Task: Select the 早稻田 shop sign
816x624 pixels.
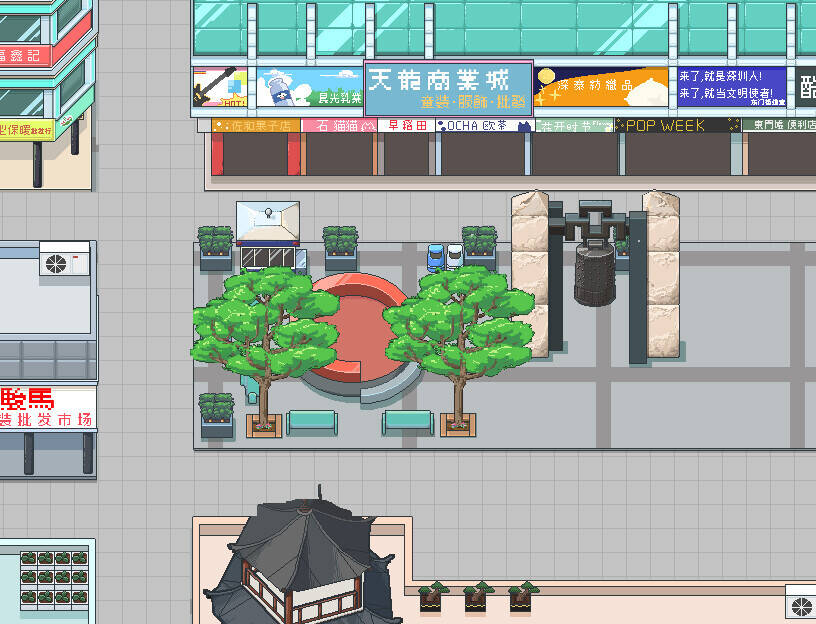Action: [x=406, y=125]
